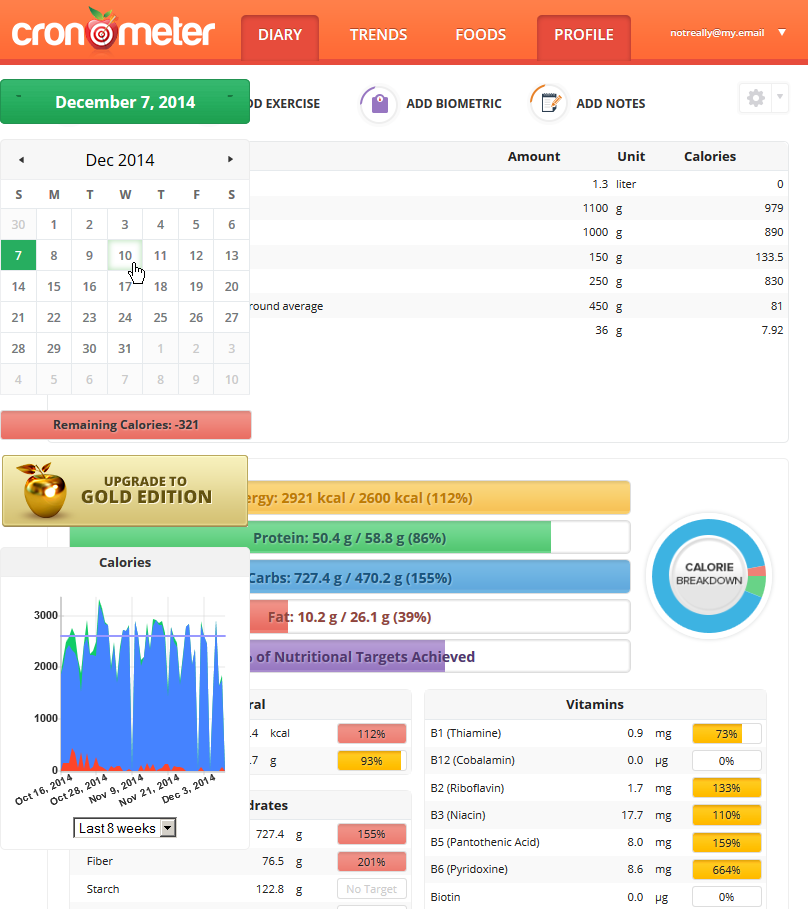Screen dimensions: 808x909
Task: Advance the calendar to the next month
Action: (230, 160)
